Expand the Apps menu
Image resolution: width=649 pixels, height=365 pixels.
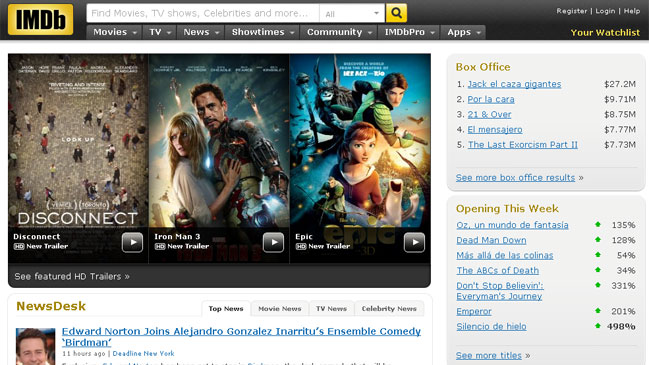click(x=463, y=32)
